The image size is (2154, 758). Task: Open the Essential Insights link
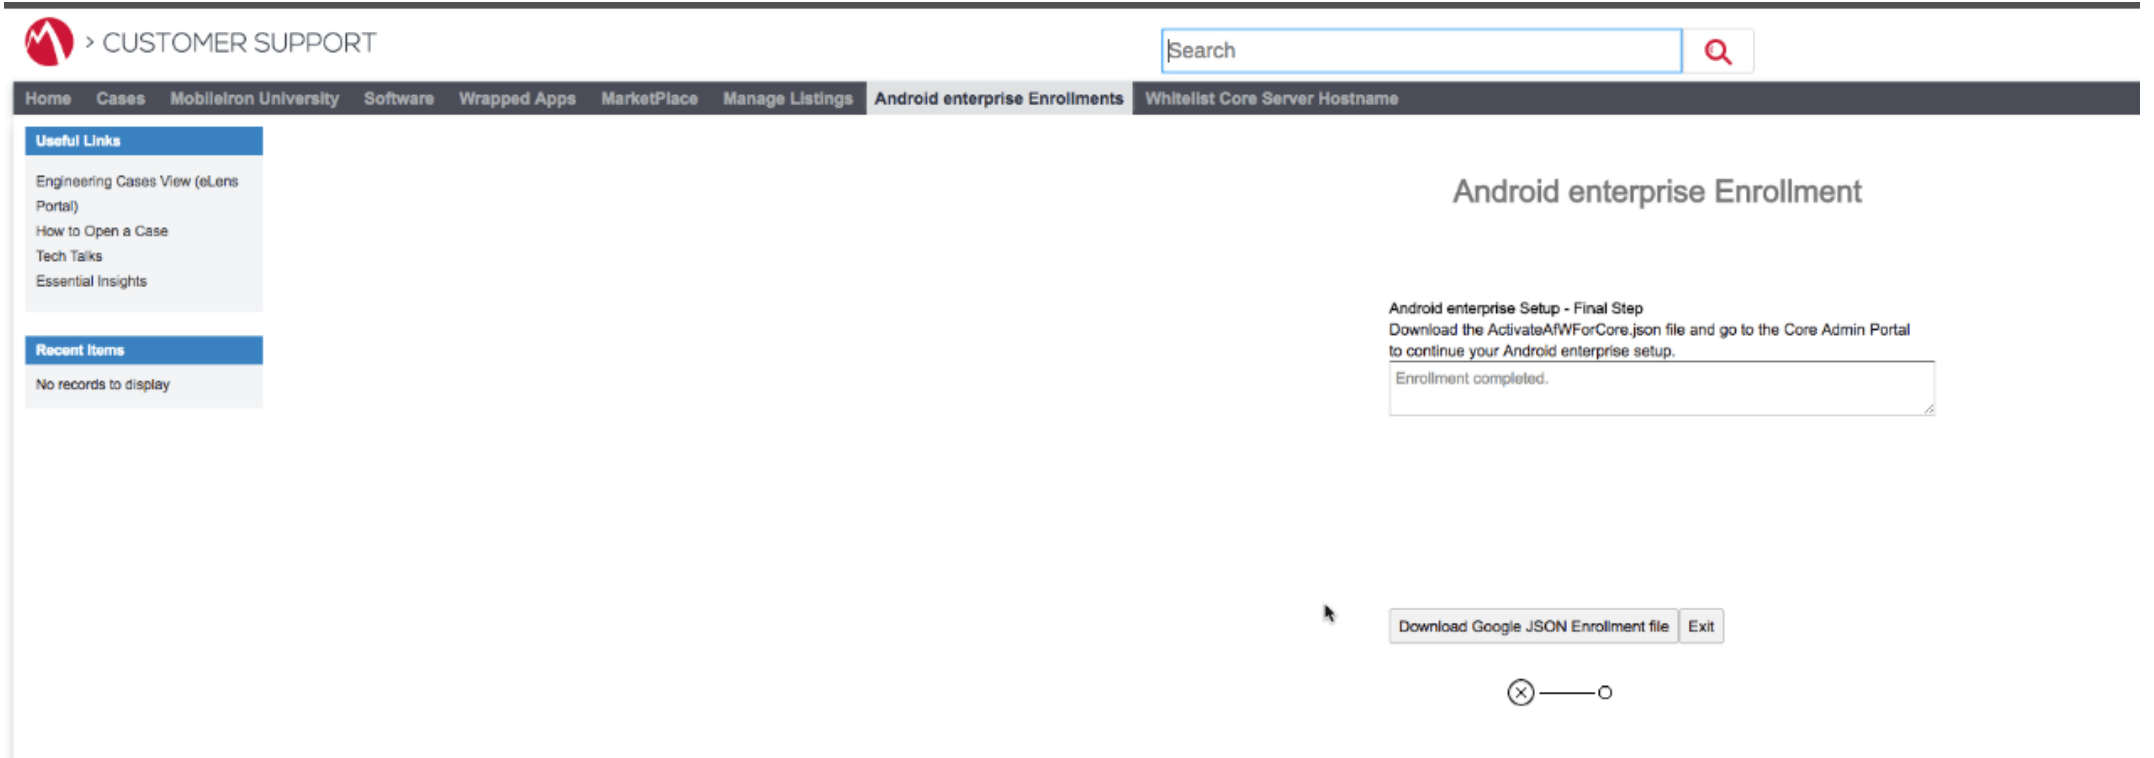[x=91, y=281]
